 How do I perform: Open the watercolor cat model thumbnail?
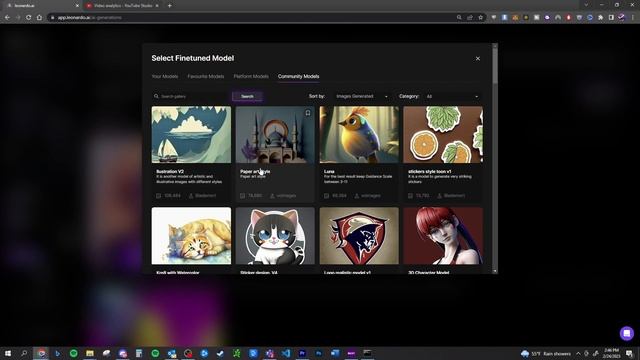(x=191, y=236)
